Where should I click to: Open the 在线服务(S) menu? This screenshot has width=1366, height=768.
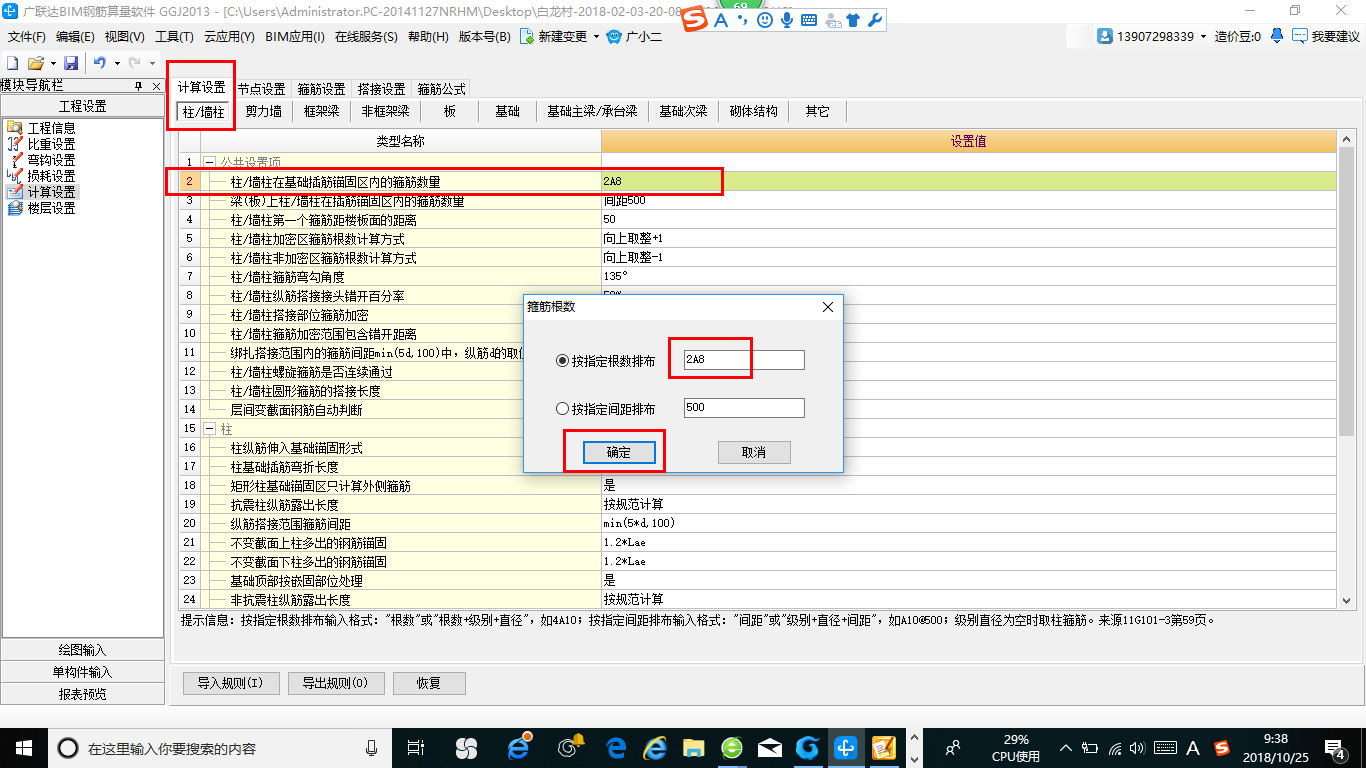click(366, 37)
